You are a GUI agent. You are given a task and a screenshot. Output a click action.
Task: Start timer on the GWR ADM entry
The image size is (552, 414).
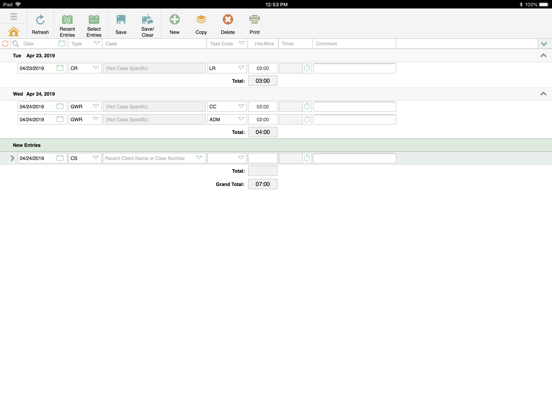(307, 119)
